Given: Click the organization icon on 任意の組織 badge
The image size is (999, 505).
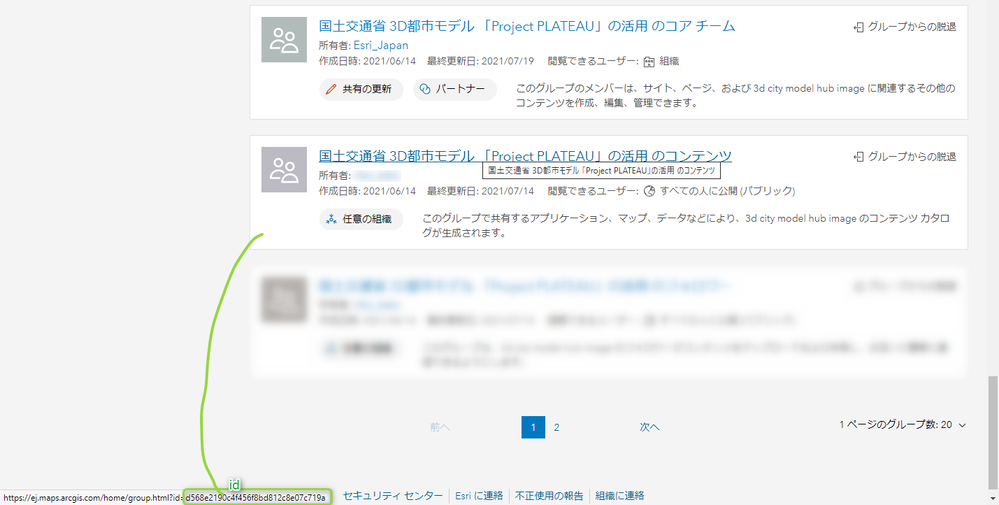Looking at the screenshot, I should [331, 219].
